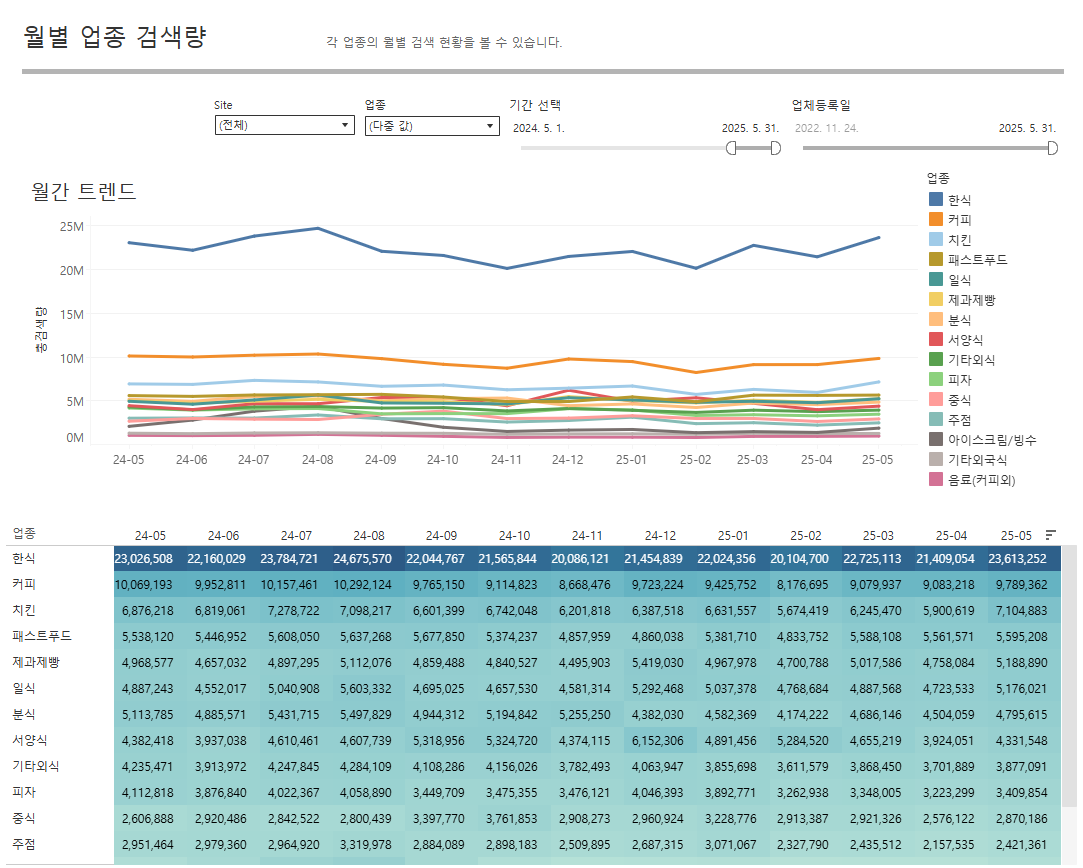Click the 기간 선택 end slider handle
Viewport: 1083px width, 868px height.
pos(775,148)
